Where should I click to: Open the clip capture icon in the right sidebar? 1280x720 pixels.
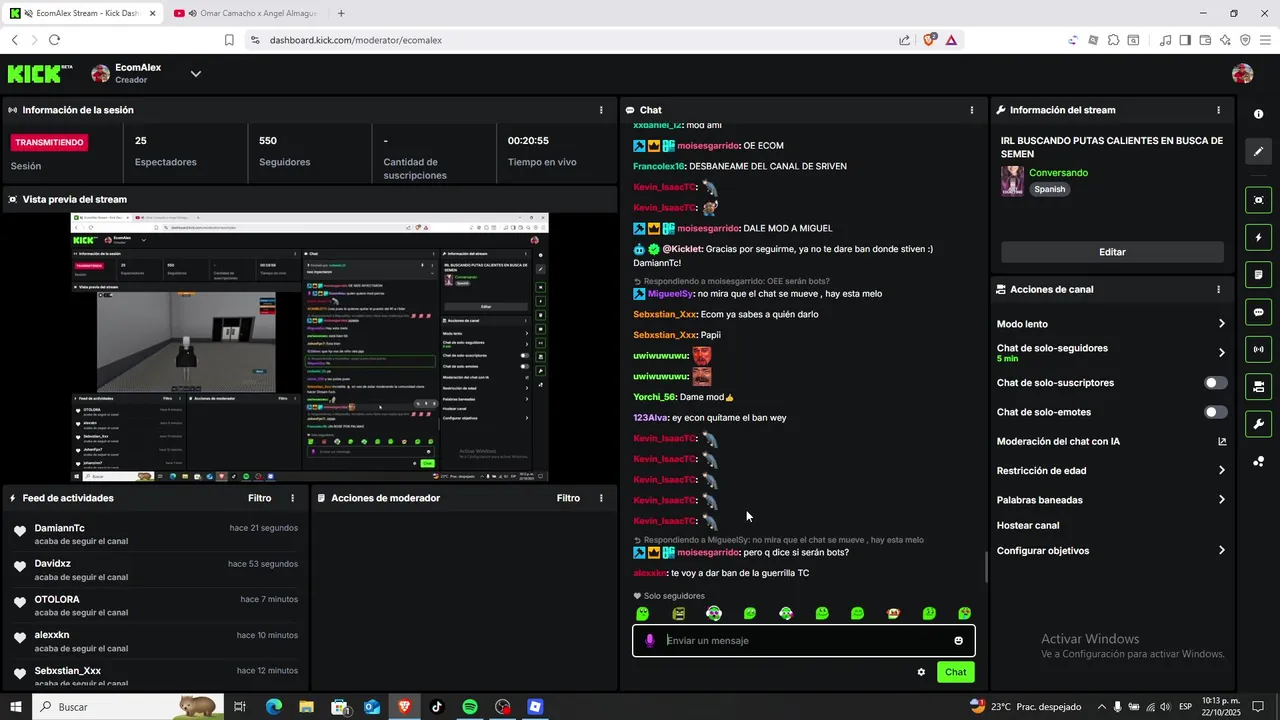1258,200
